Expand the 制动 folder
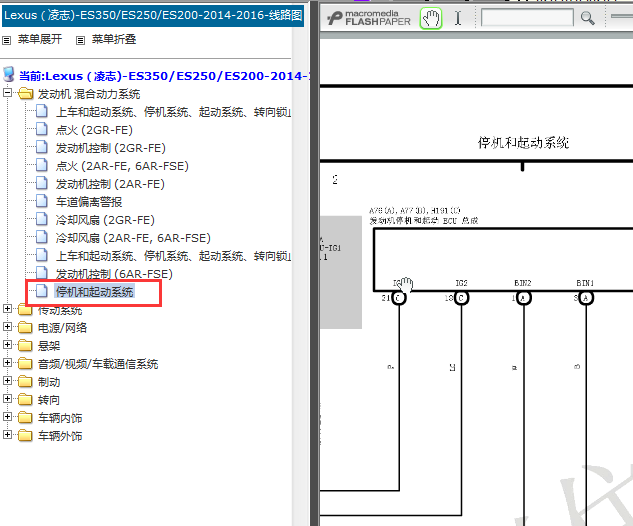Viewport: 633px width, 526px height. (x=7, y=380)
